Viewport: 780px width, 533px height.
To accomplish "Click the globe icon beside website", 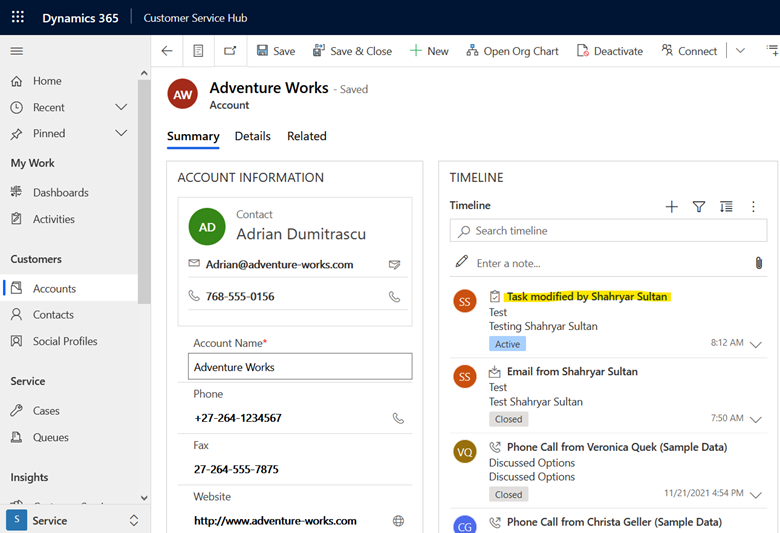I will pos(398,521).
